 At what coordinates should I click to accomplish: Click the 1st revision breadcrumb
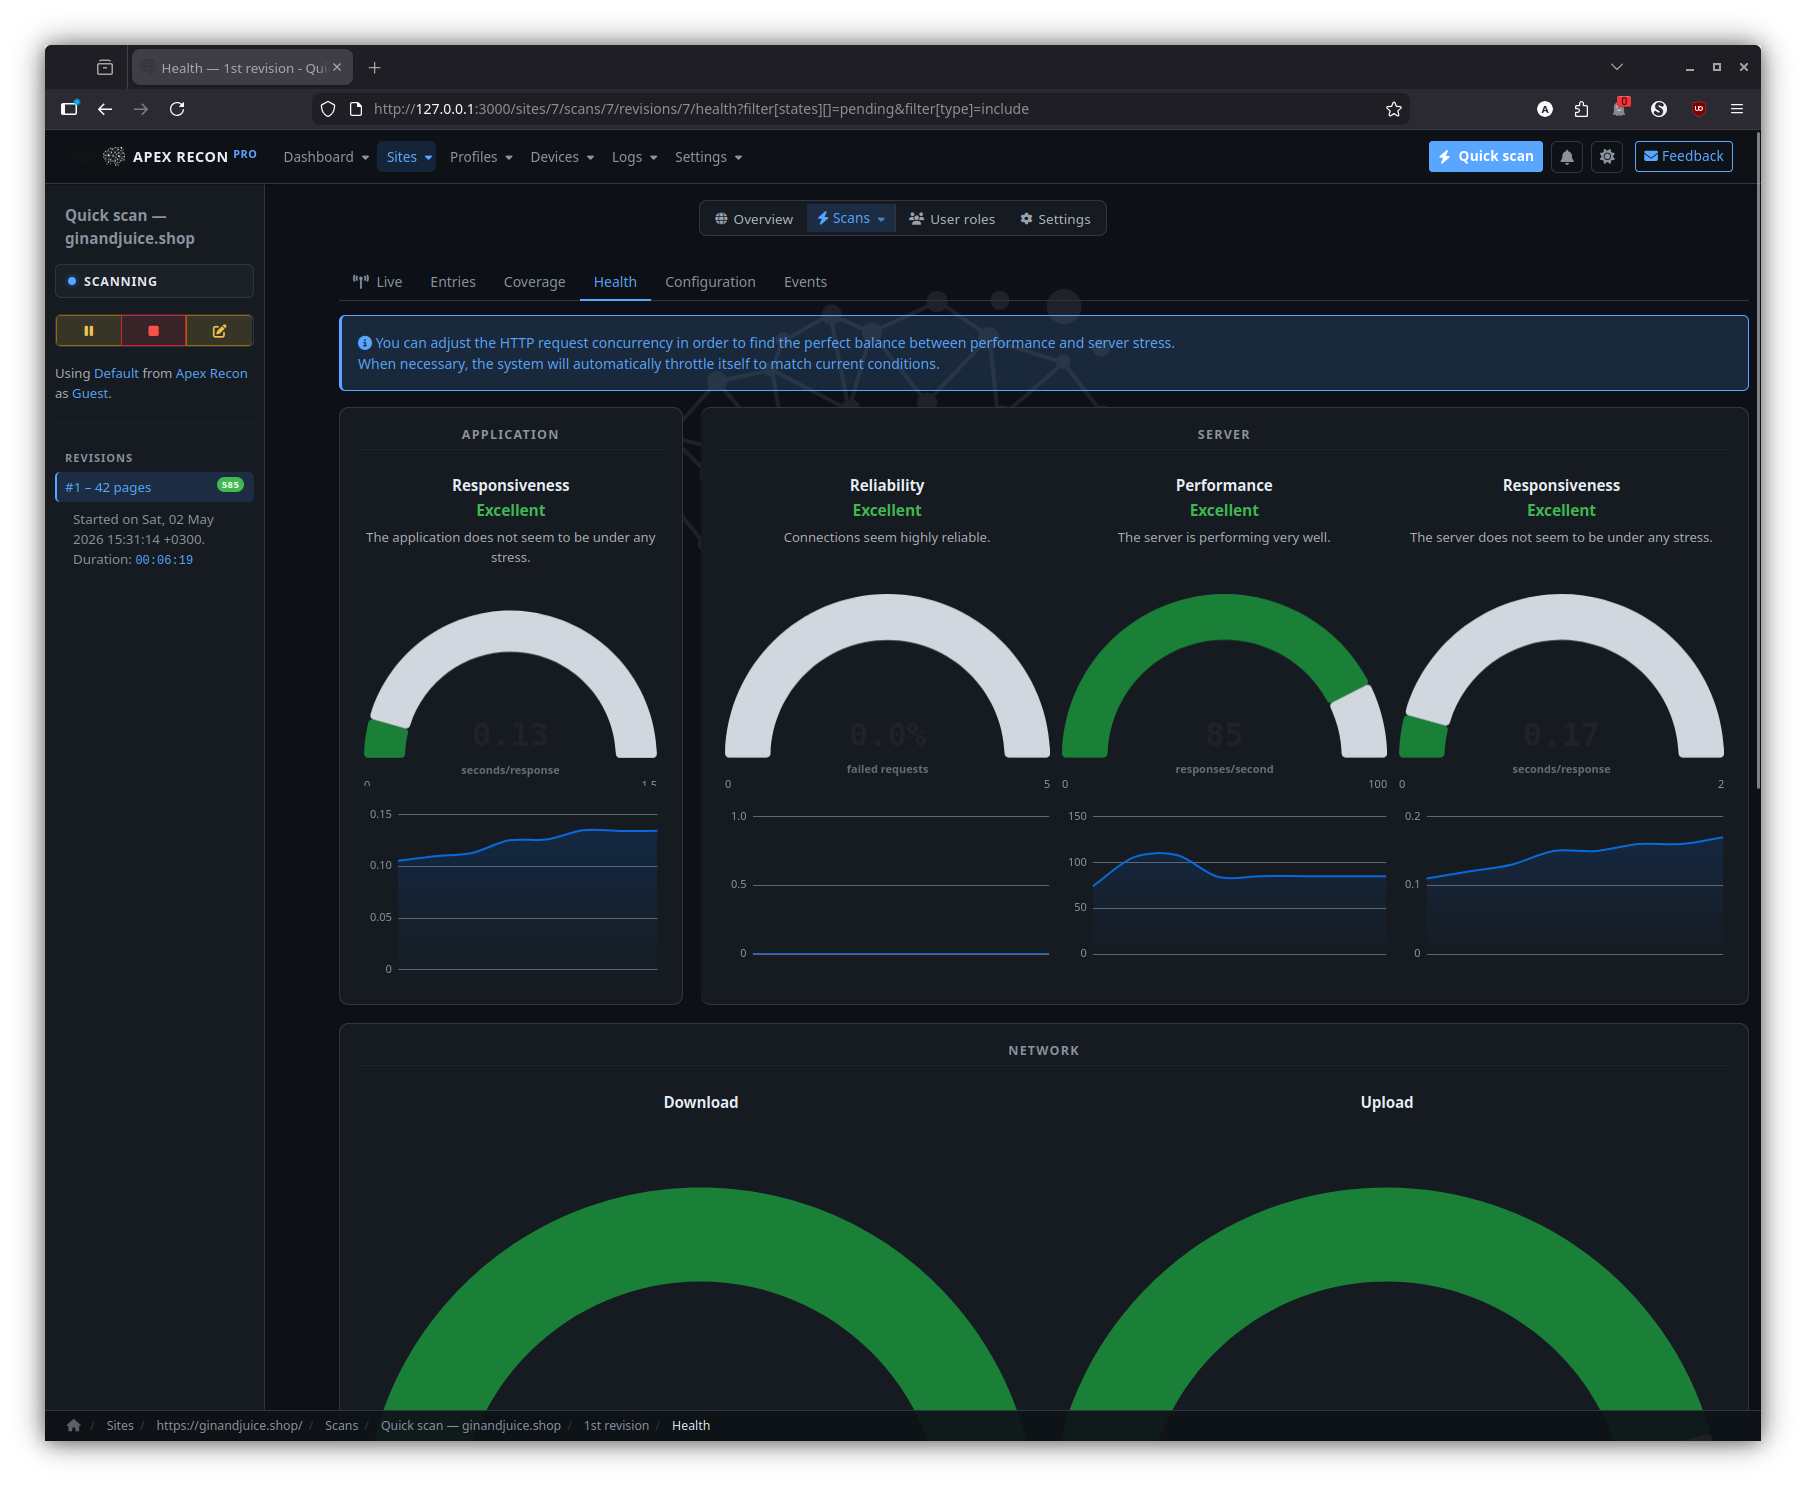tap(616, 1426)
